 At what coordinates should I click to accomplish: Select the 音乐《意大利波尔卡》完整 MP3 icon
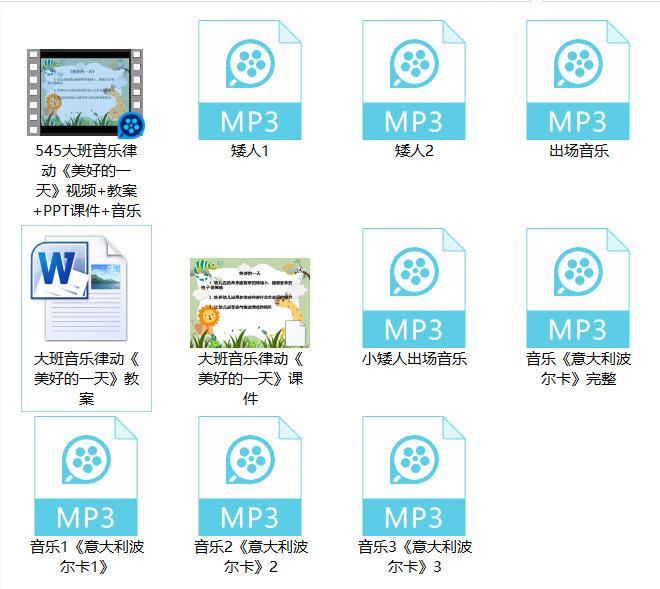[578, 288]
